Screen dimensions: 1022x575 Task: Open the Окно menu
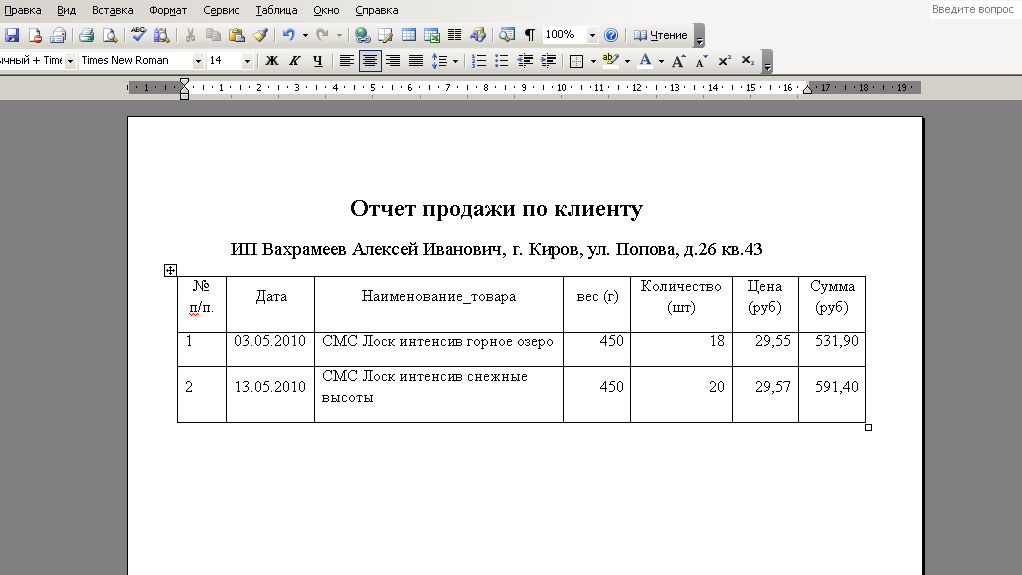(x=326, y=10)
